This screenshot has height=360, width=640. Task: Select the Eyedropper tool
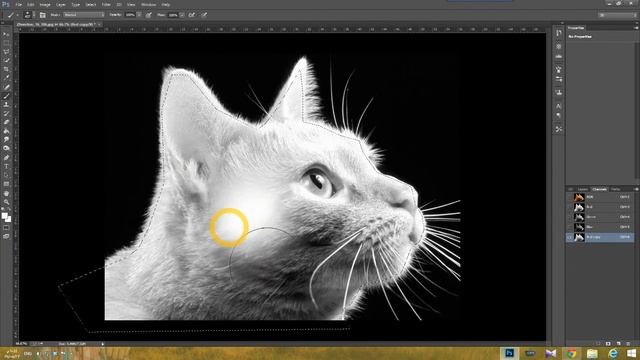pyautogui.click(x=6, y=78)
